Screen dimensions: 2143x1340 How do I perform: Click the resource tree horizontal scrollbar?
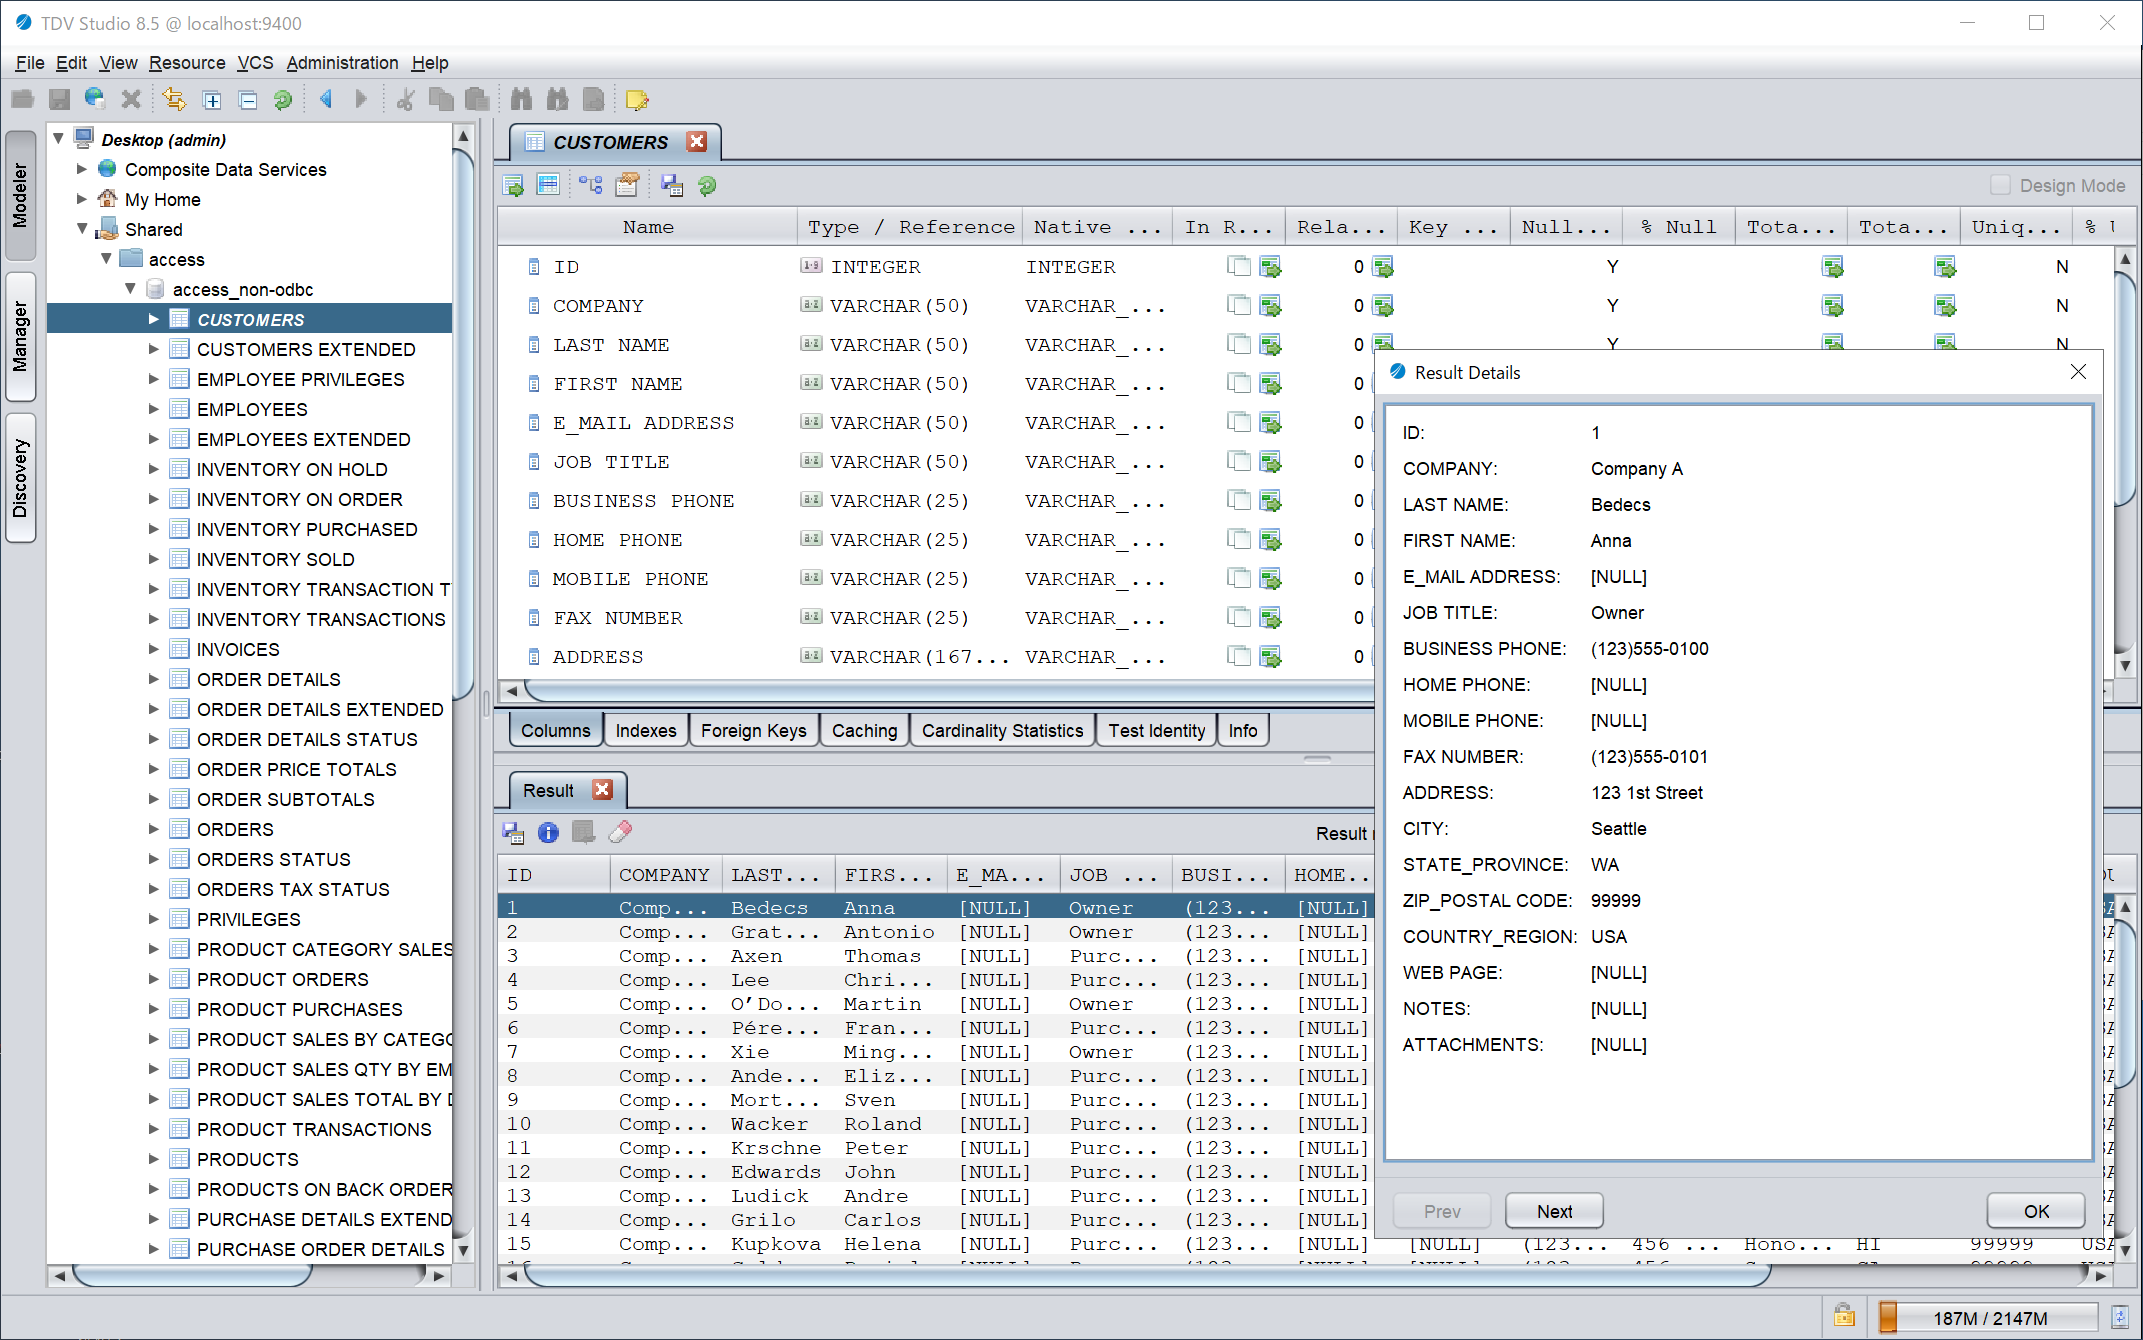tap(192, 1276)
